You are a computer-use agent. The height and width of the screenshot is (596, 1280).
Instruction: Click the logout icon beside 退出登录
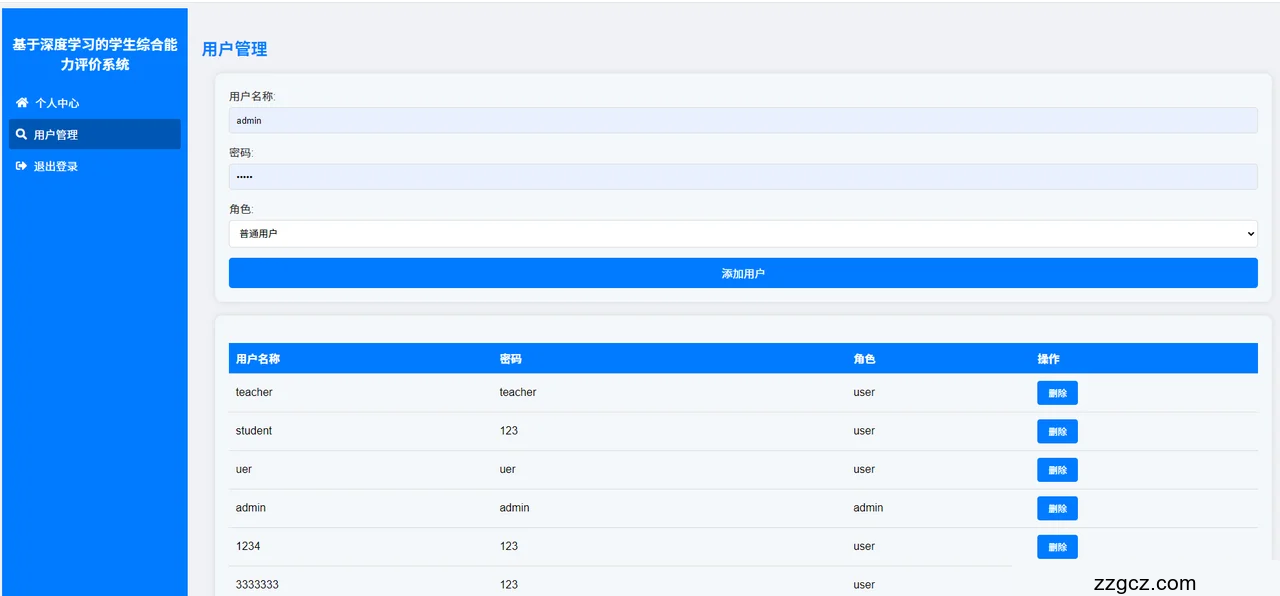[x=21, y=166]
